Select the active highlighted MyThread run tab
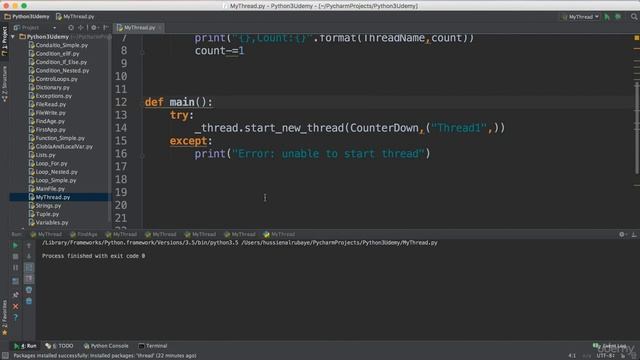This screenshot has width=640, height=360. 279,234
